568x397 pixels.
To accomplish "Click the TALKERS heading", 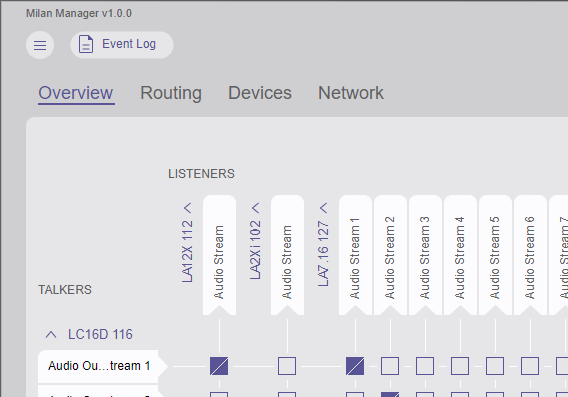I will tap(65, 290).
